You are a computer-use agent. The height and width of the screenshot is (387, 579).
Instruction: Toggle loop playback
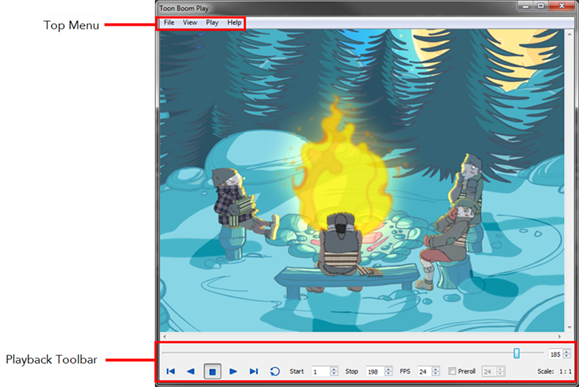click(275, 371)
